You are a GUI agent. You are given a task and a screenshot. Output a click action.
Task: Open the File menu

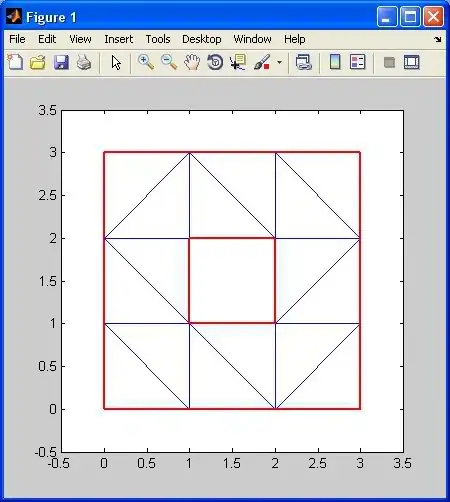tap(17, 39)
